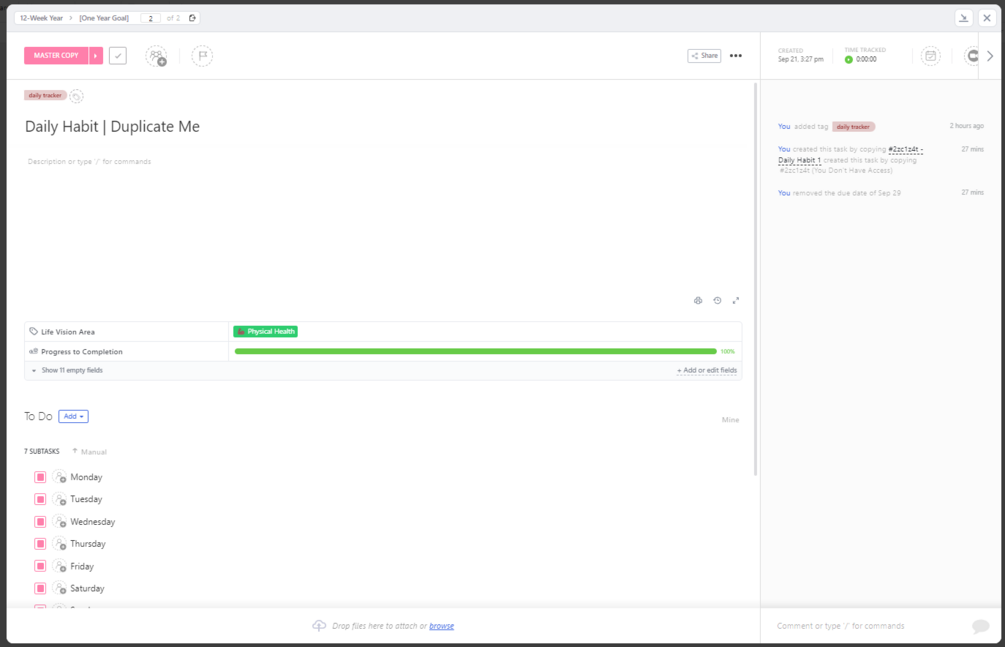
Task: Open the Wednesday subtask
Action: (92, 522)
